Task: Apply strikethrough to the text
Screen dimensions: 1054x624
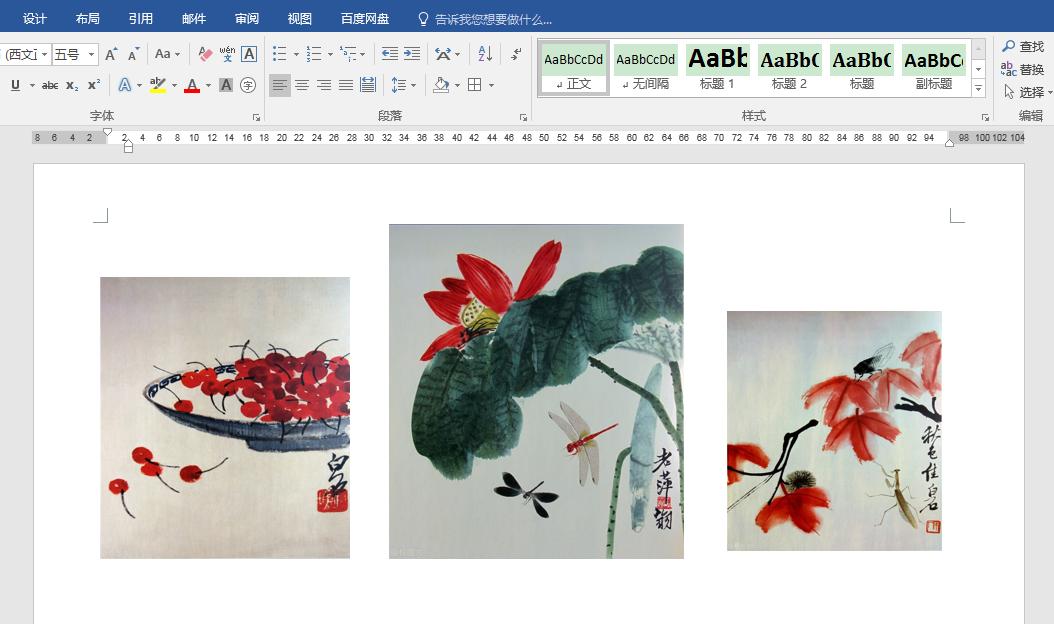Action: point(50,86)
